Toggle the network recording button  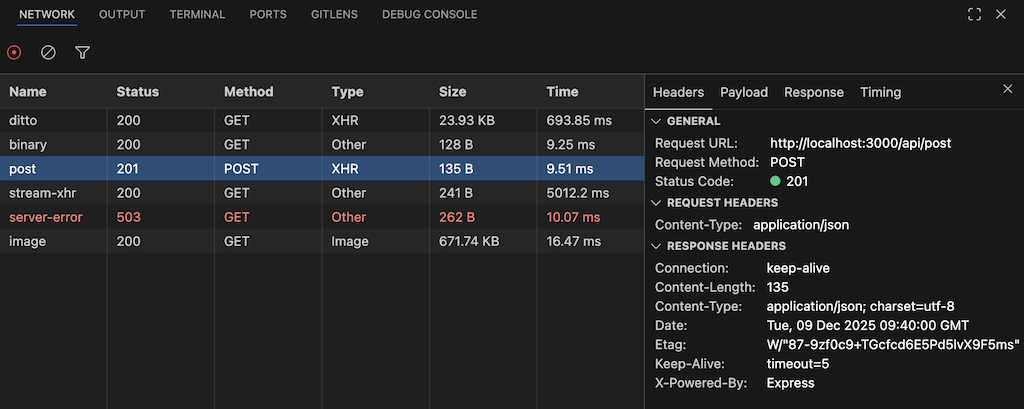click(14, 52)
